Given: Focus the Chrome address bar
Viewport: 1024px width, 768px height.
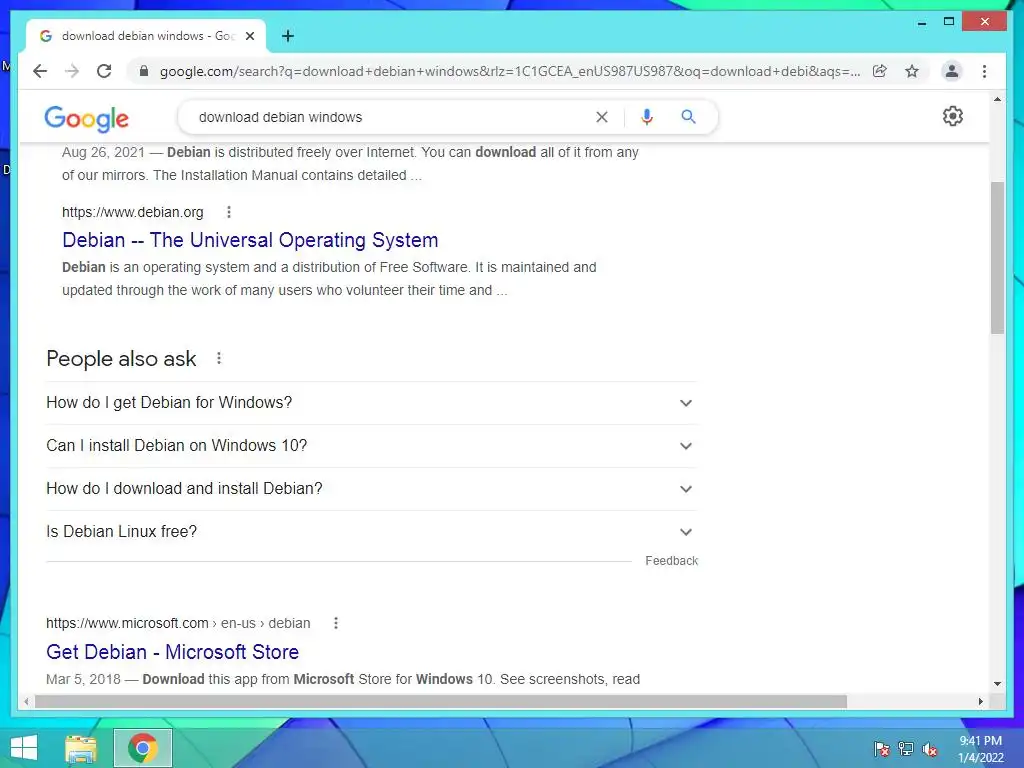Looking at the screenshot, I should [x=509, y=71].
